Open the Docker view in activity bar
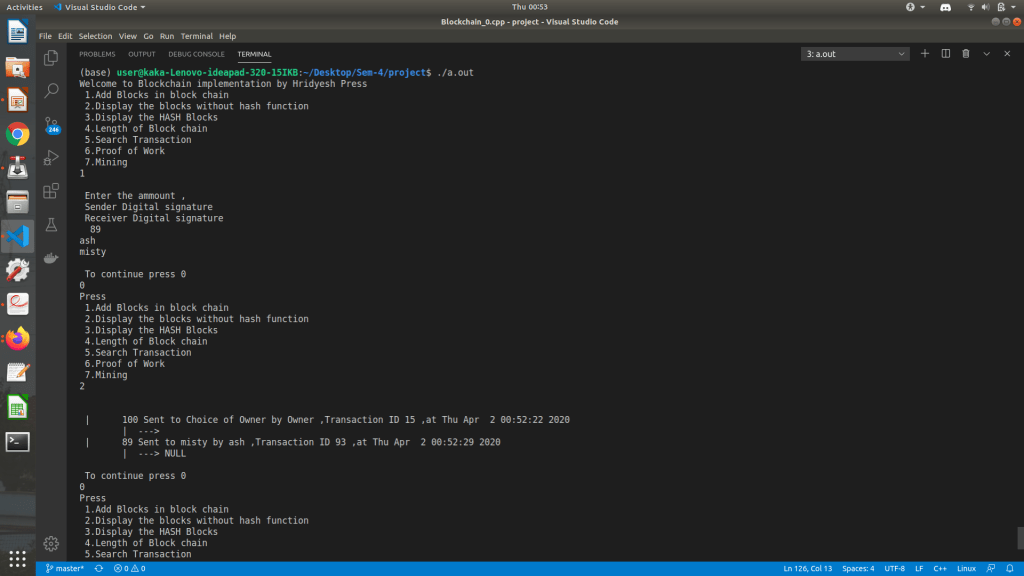This screenshot has width=1024, height=576. (x=51, y=259)
